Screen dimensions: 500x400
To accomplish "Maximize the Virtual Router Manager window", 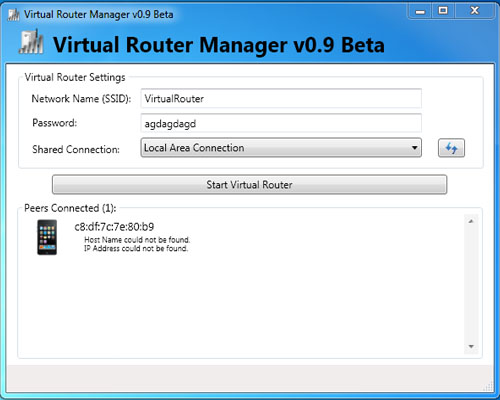I will [x=443, y=11].
